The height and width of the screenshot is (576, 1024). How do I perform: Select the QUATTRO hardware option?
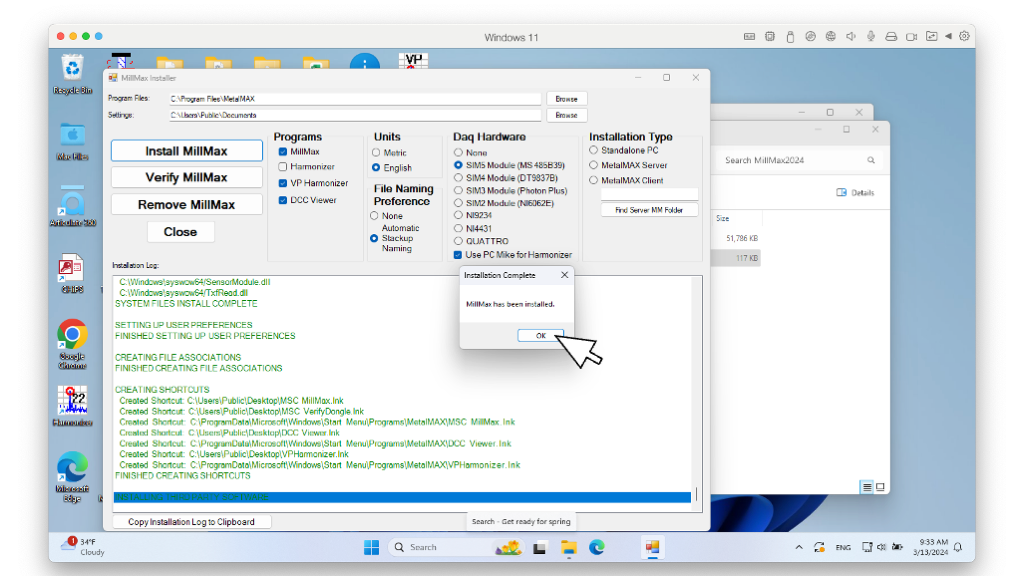[458, 241]
